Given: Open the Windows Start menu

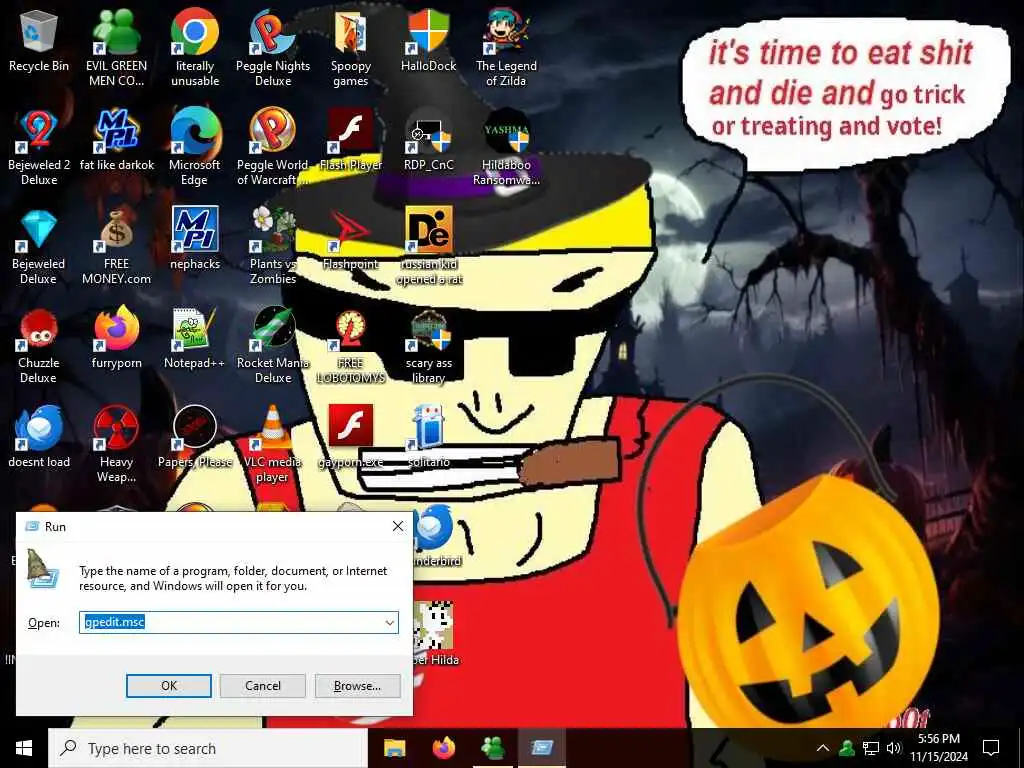Looking at the screenshot, I should [x=24, y=748].
